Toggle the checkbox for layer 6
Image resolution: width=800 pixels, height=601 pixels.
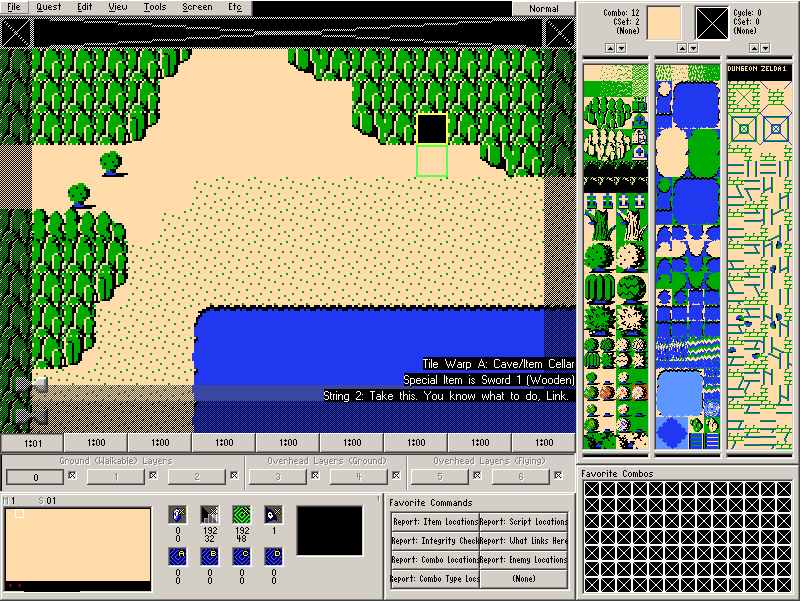coord(558,475)
